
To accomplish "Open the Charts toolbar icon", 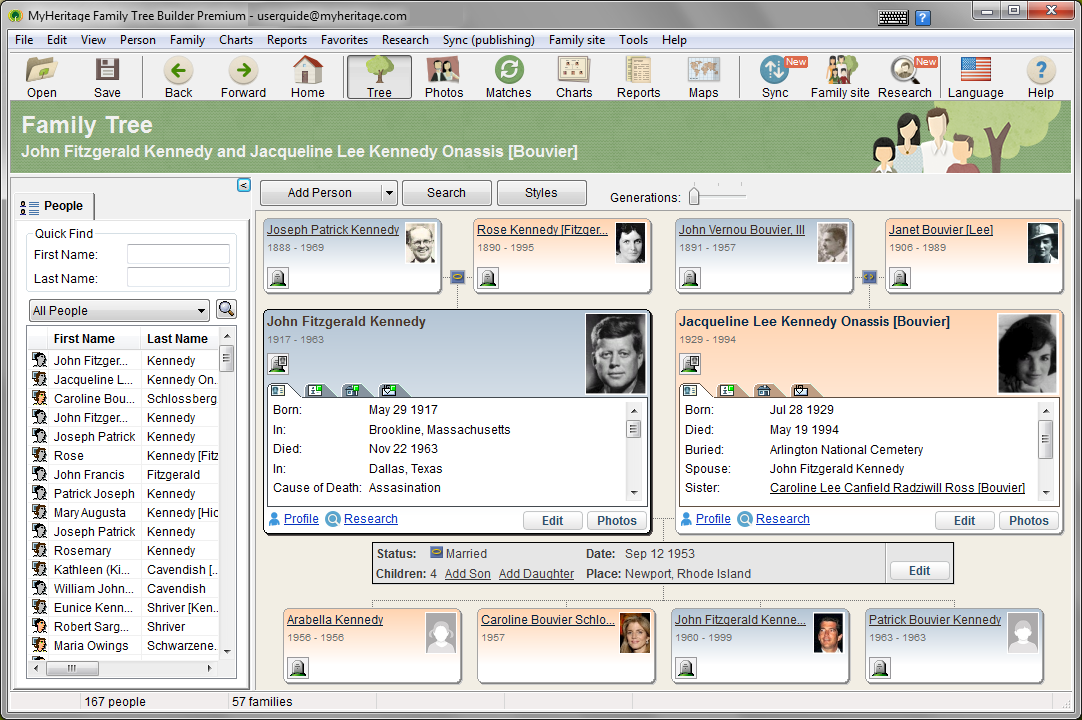I will (x=573, y=77).
